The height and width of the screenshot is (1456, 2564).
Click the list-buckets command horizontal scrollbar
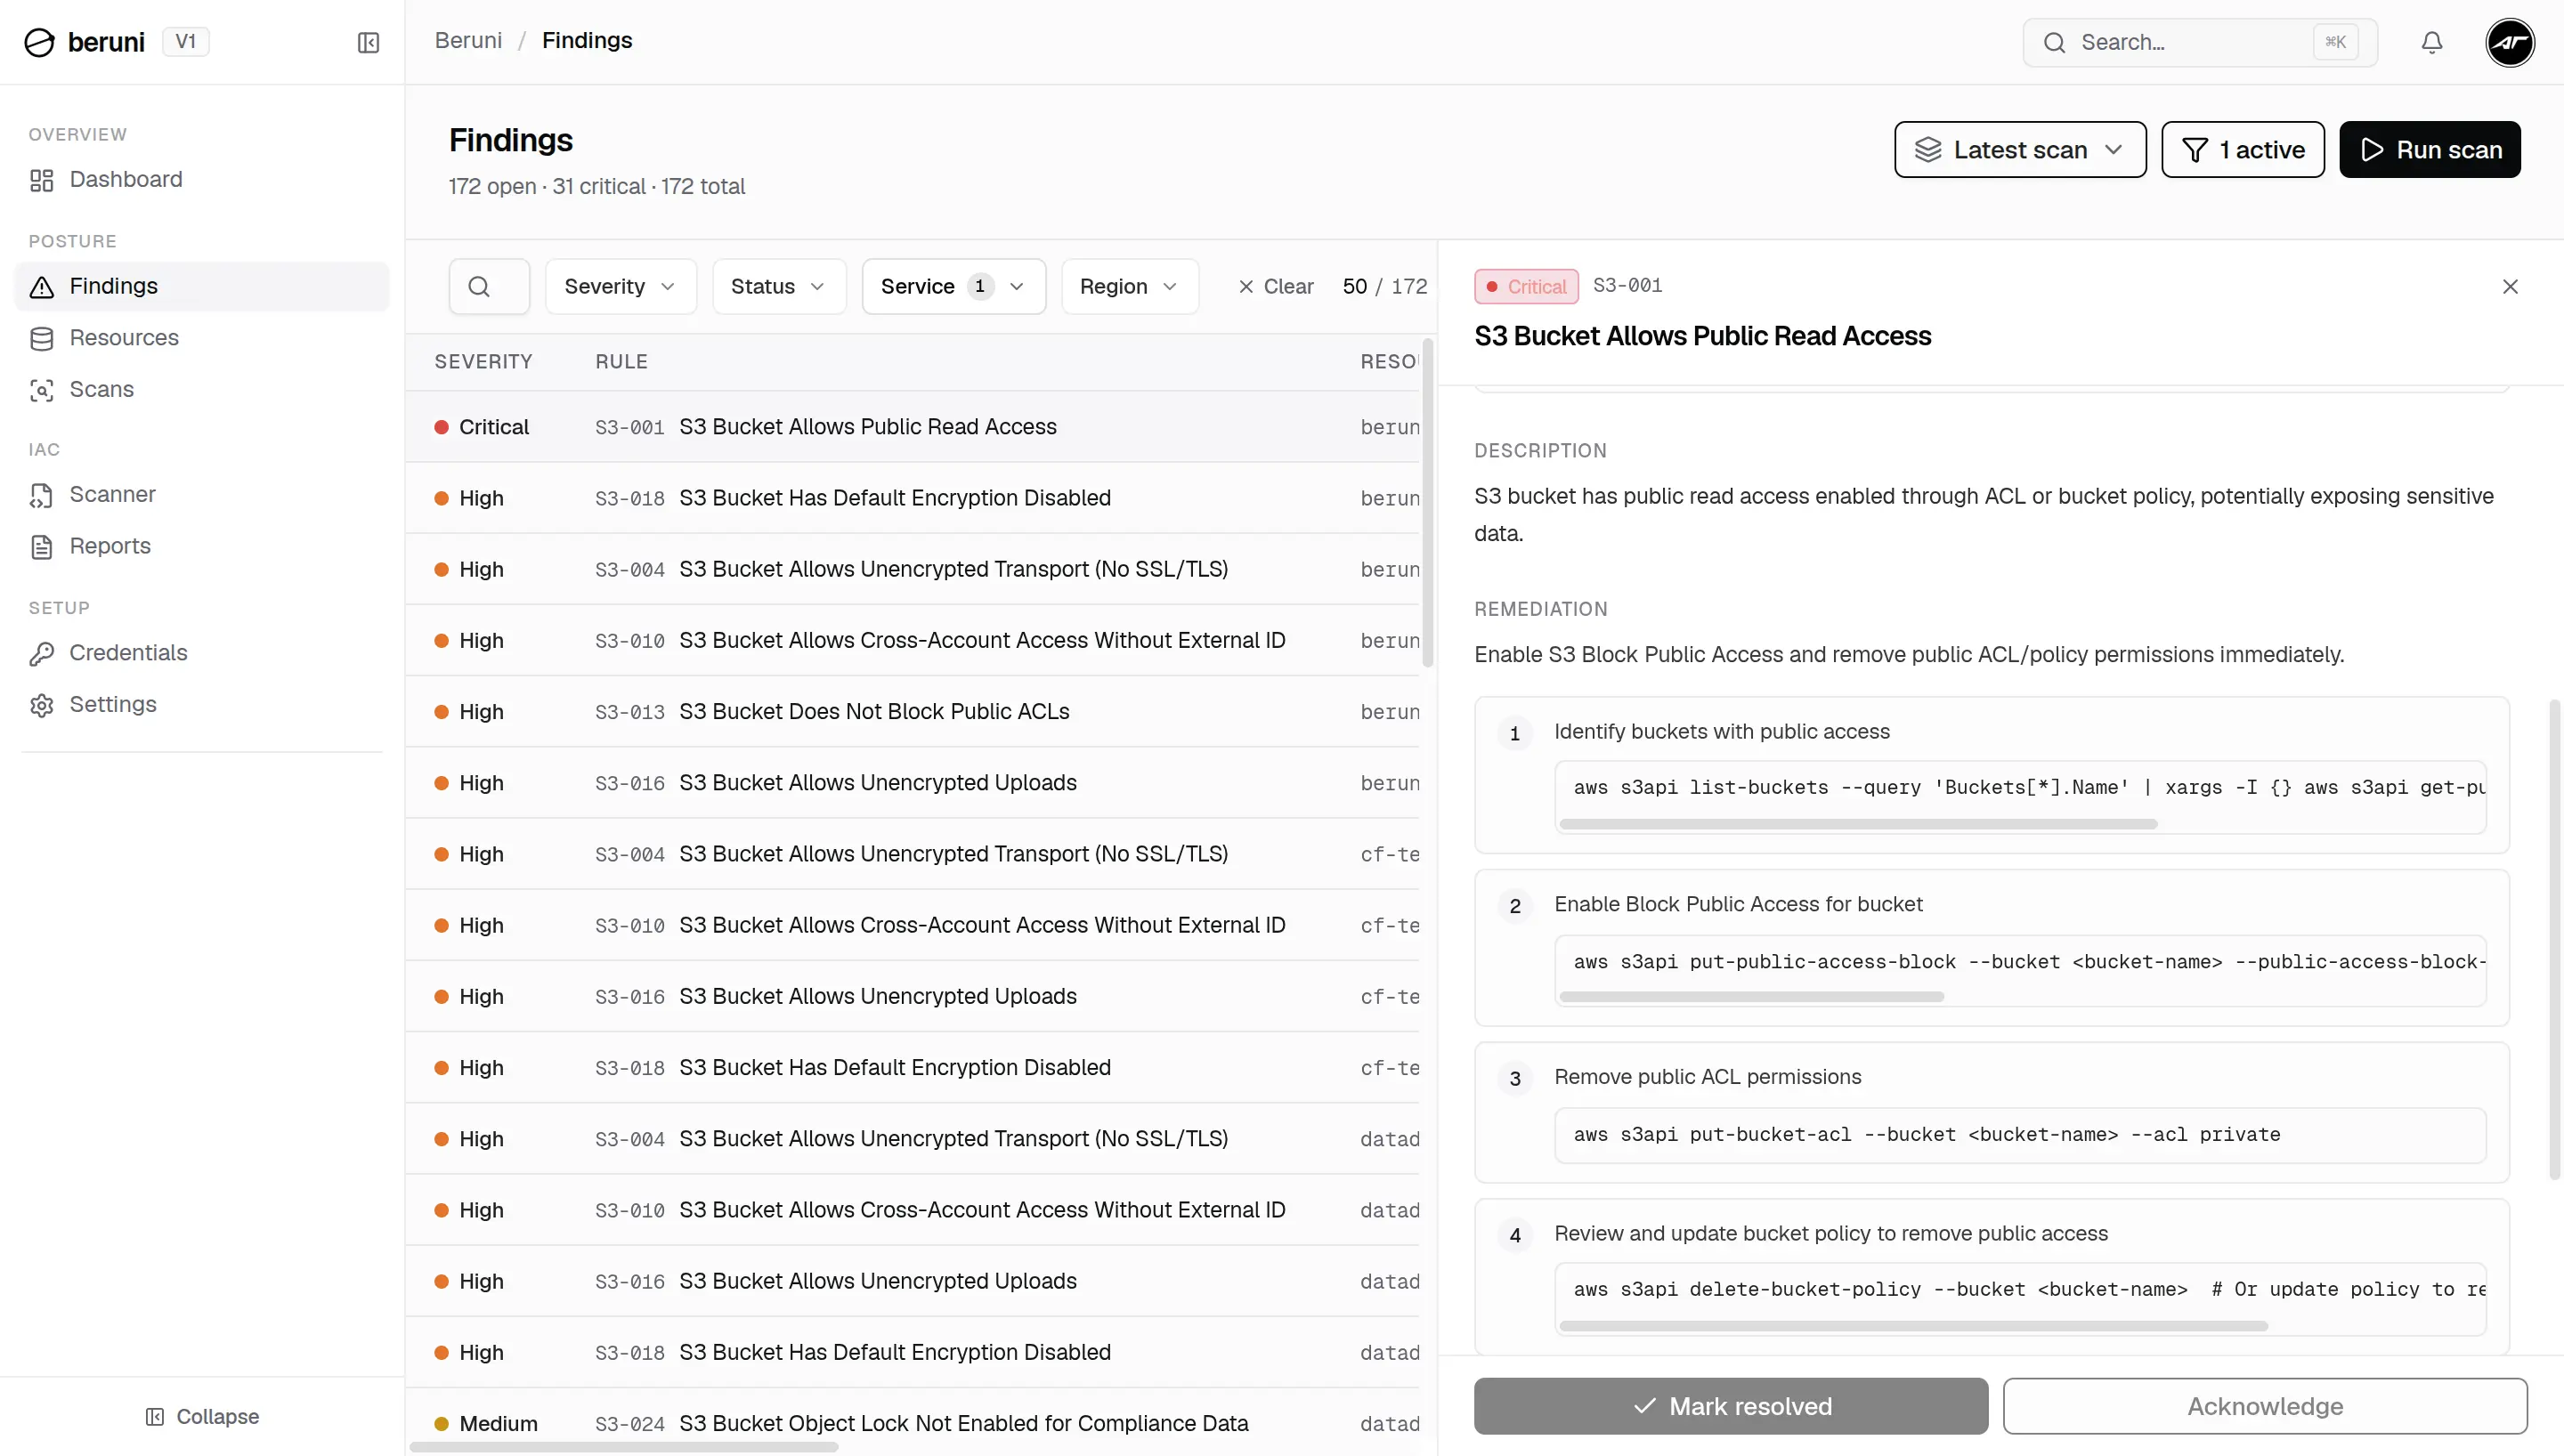coord(1858,824)
